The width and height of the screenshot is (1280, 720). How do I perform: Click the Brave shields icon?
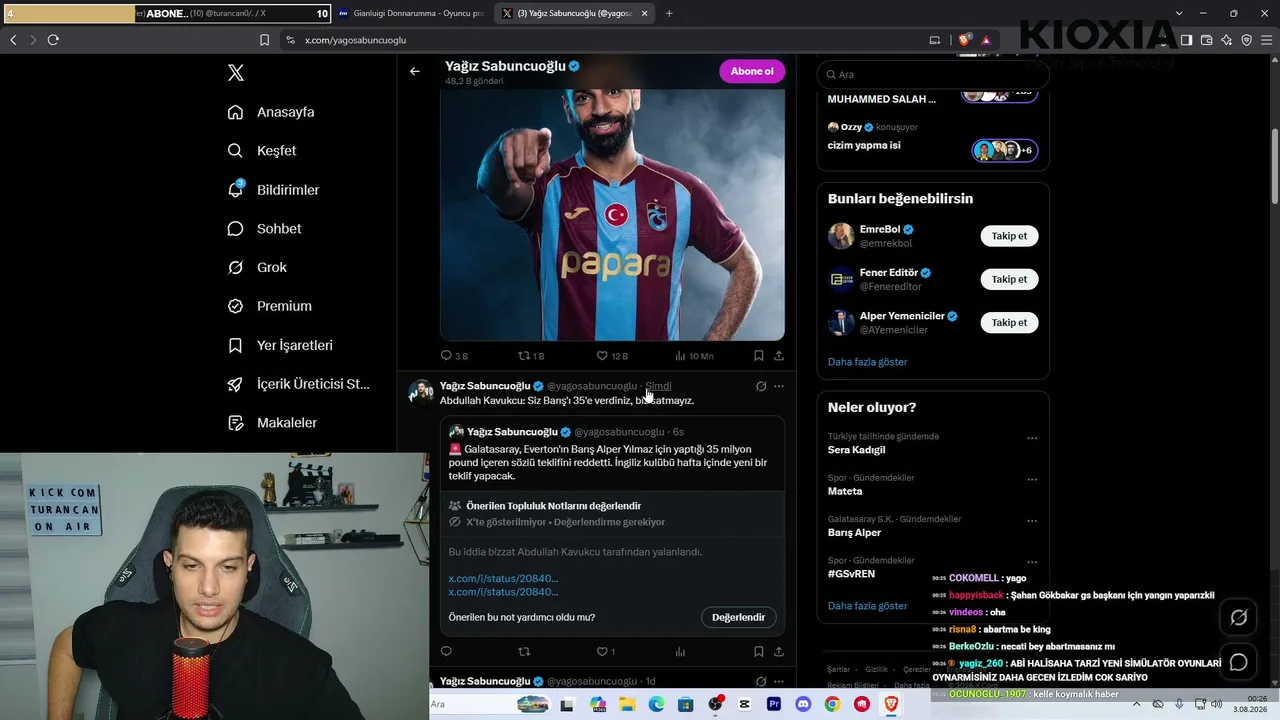964,40
